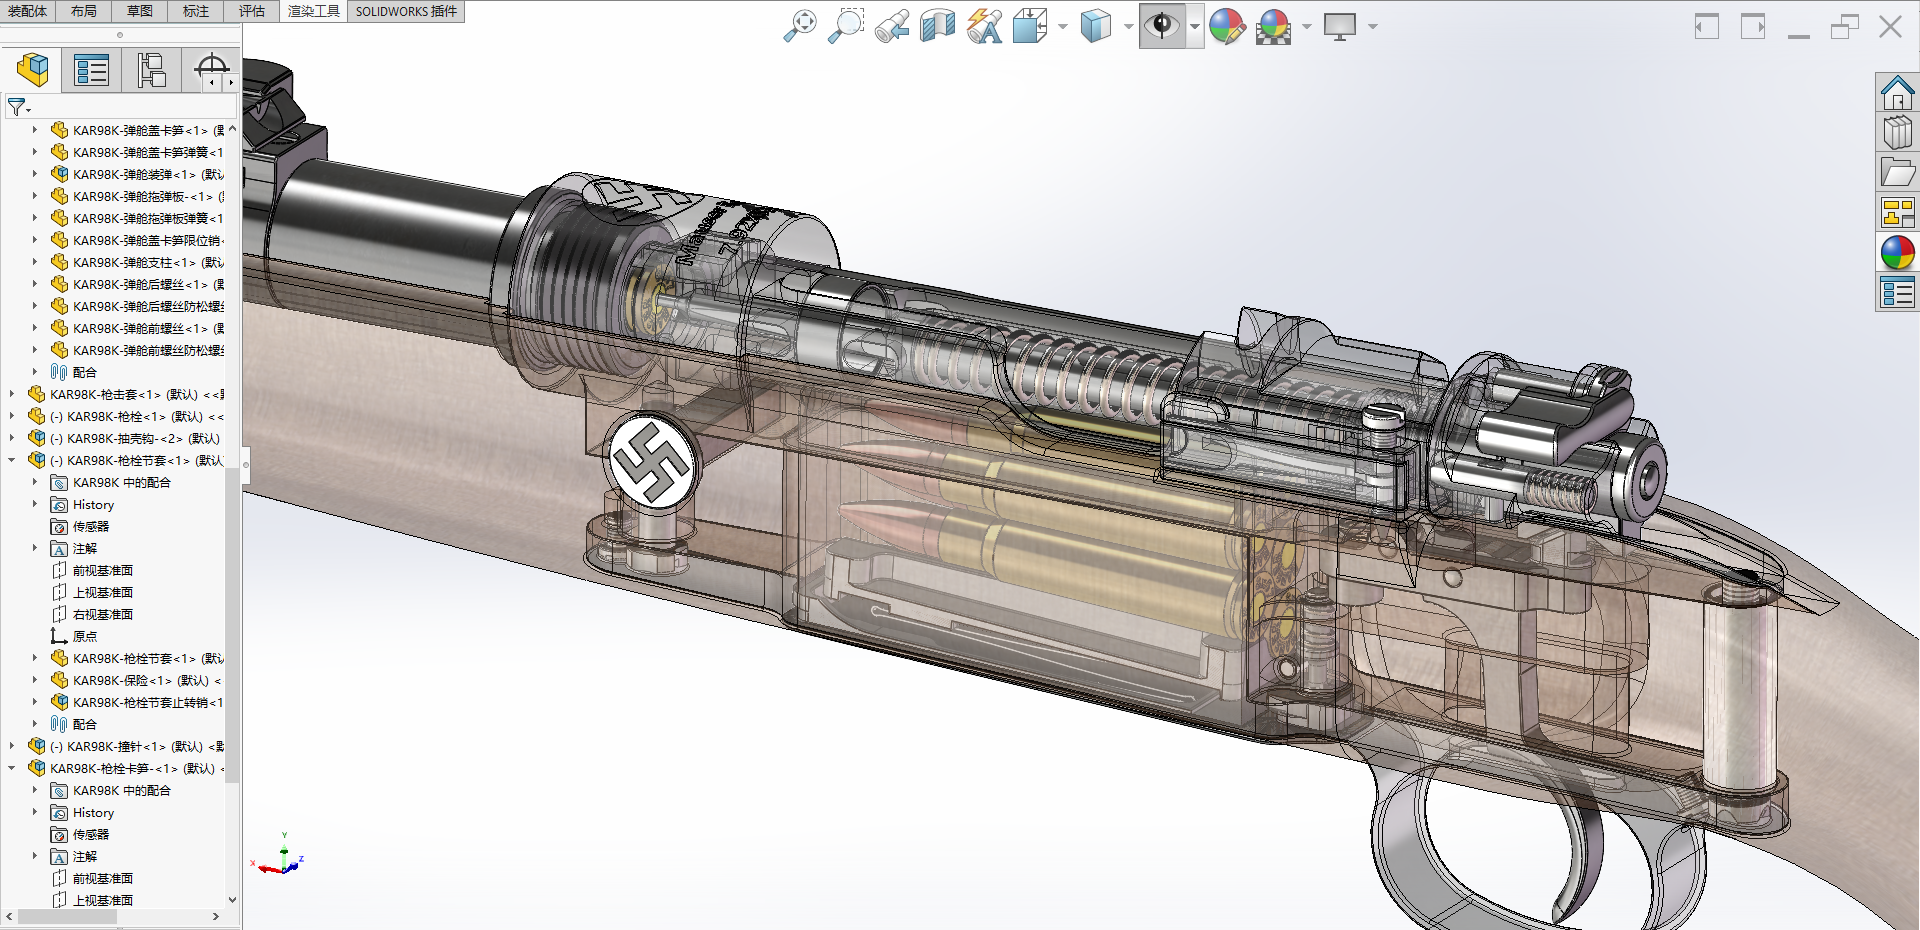Open the Appearances color ball task pane
Viewport: 1920px width, 930px height.
(1897, 252)
